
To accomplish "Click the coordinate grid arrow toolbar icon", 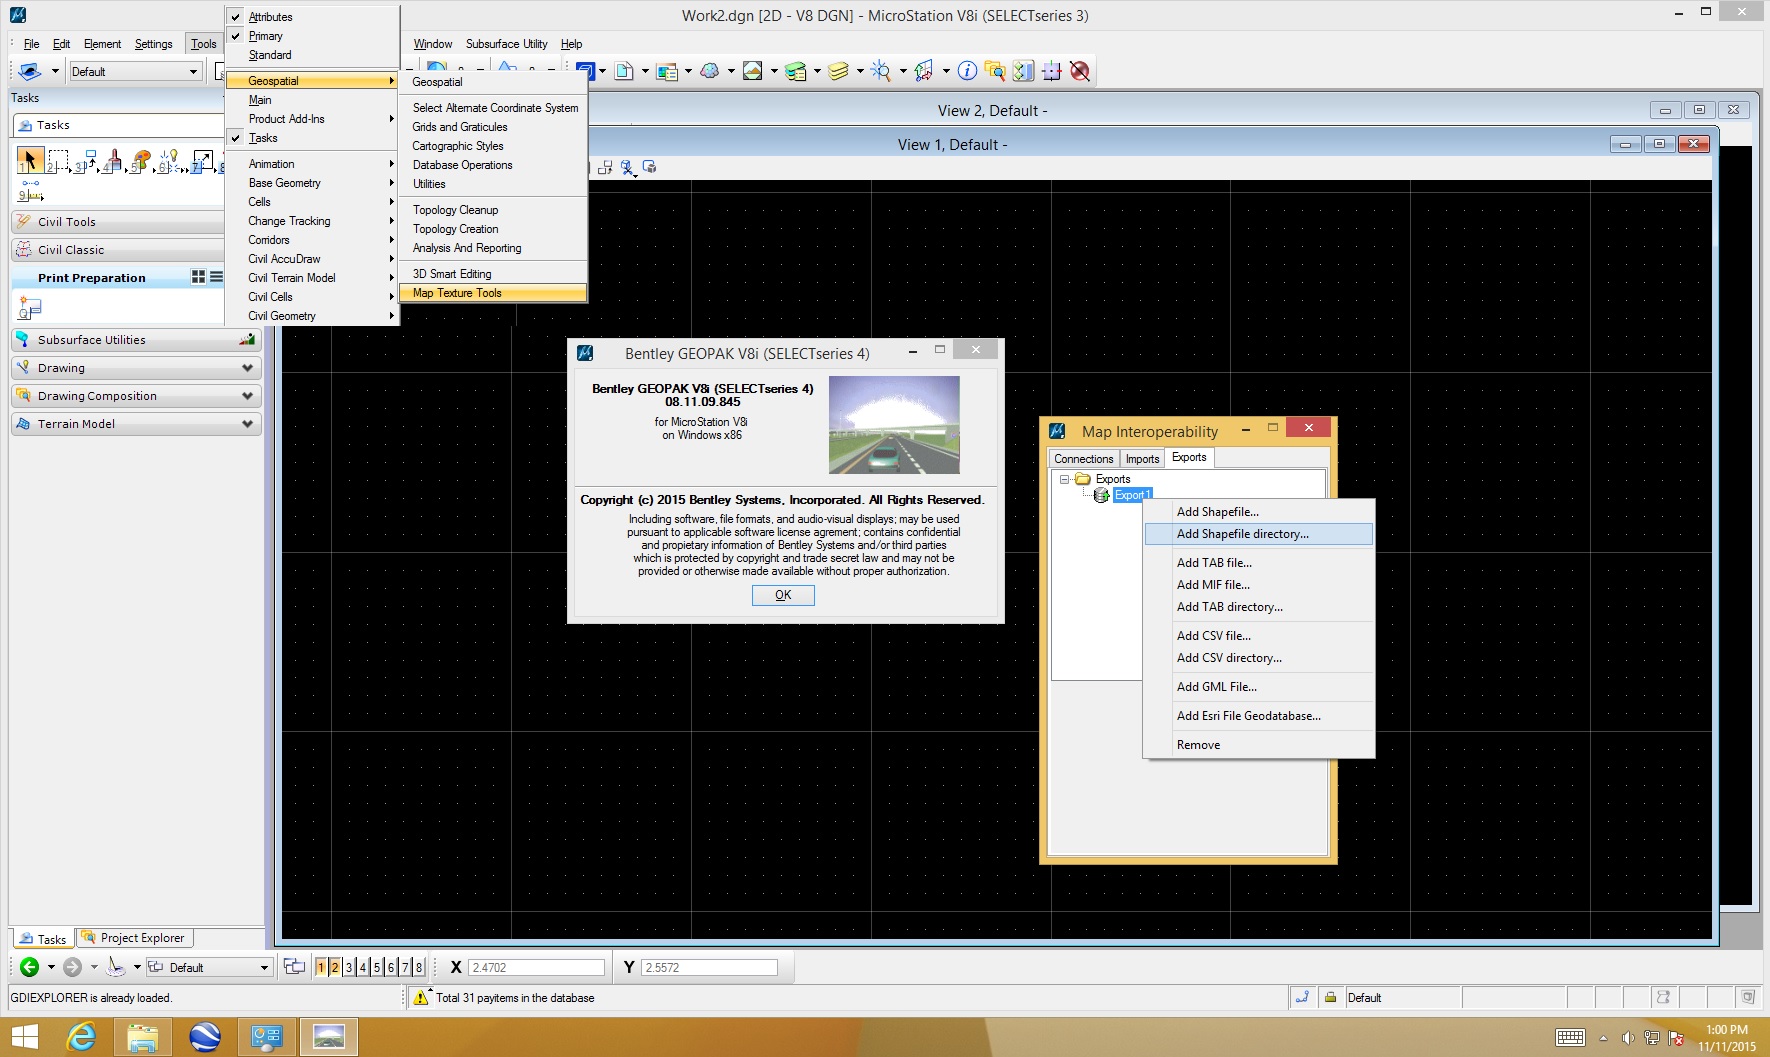I will (x=924, y=71).
